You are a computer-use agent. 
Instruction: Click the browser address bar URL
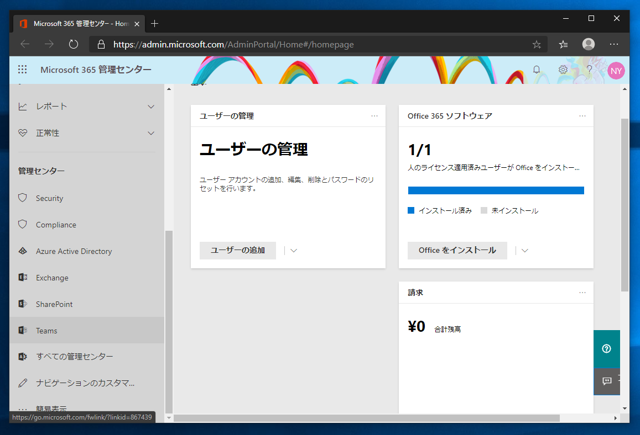point(233,44)
